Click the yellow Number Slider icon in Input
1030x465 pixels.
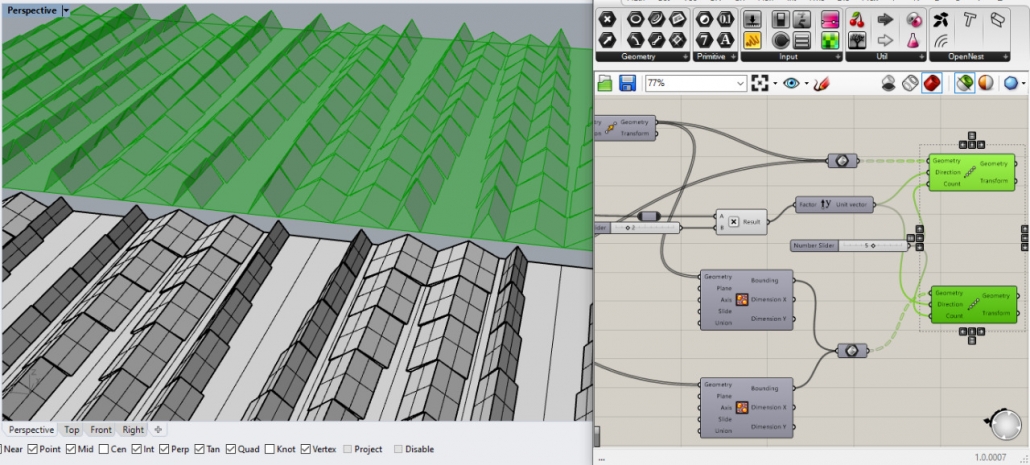(x=753, y=41)
